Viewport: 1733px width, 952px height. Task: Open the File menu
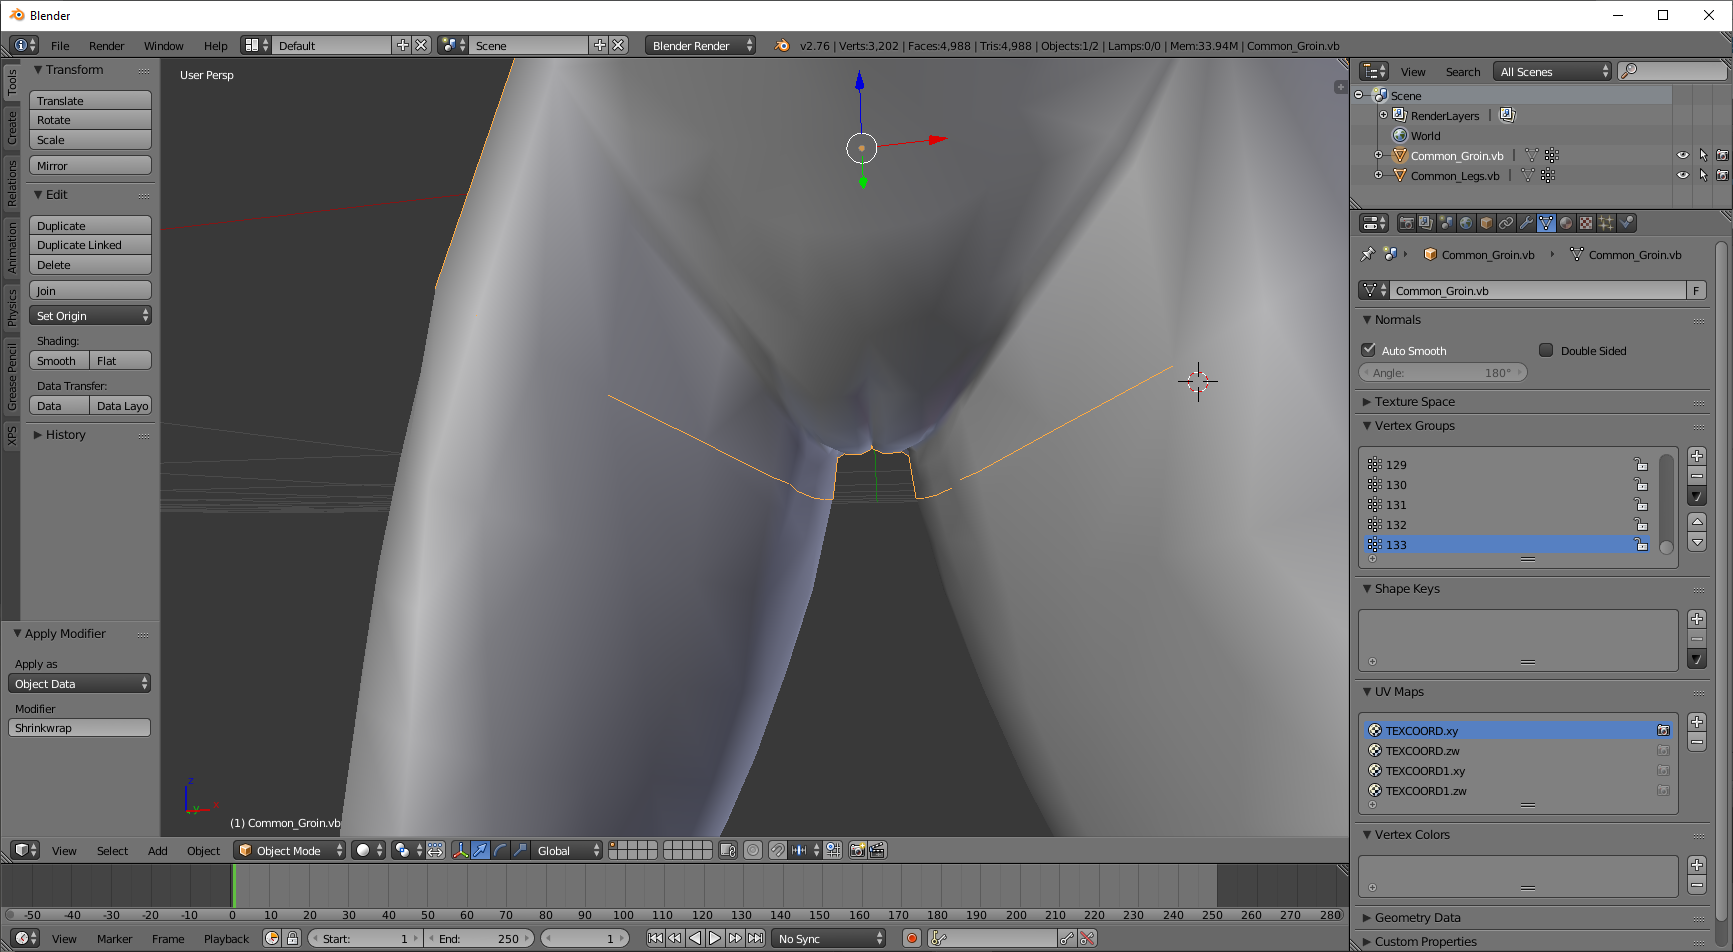click(x=60, y=45)
